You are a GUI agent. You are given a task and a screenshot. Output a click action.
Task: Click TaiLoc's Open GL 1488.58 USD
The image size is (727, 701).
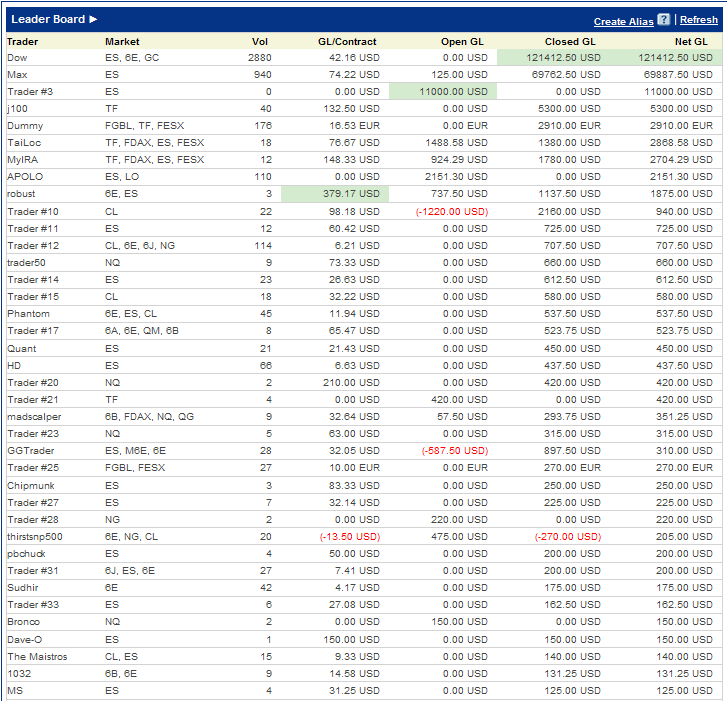coord(457,143)
